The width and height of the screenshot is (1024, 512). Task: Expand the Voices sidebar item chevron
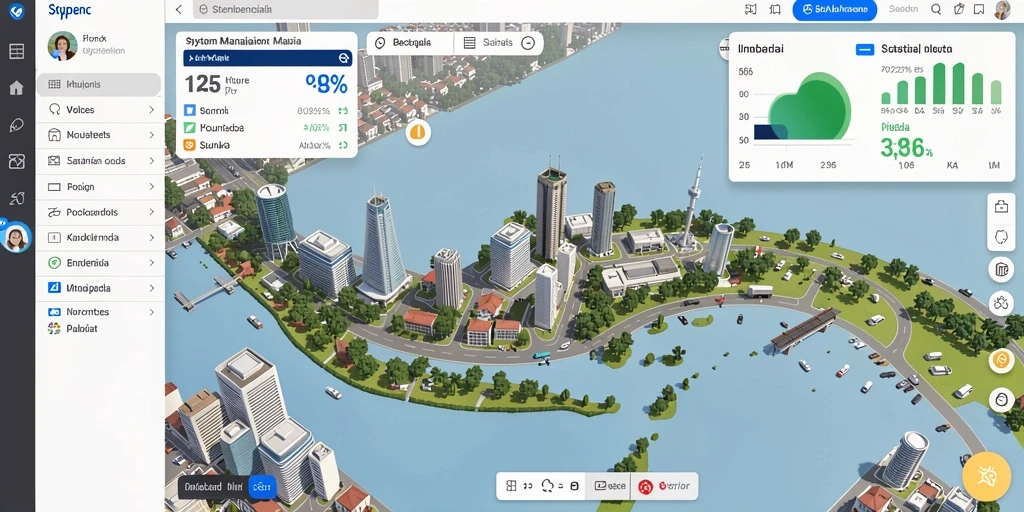pos(152,110)
